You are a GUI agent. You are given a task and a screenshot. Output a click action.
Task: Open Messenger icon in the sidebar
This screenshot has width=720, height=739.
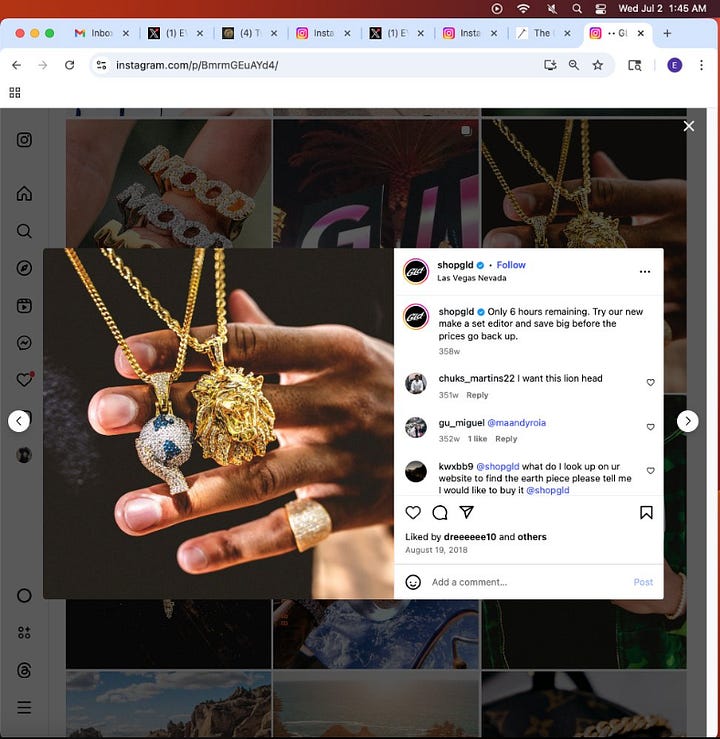(x=24, y=343)
